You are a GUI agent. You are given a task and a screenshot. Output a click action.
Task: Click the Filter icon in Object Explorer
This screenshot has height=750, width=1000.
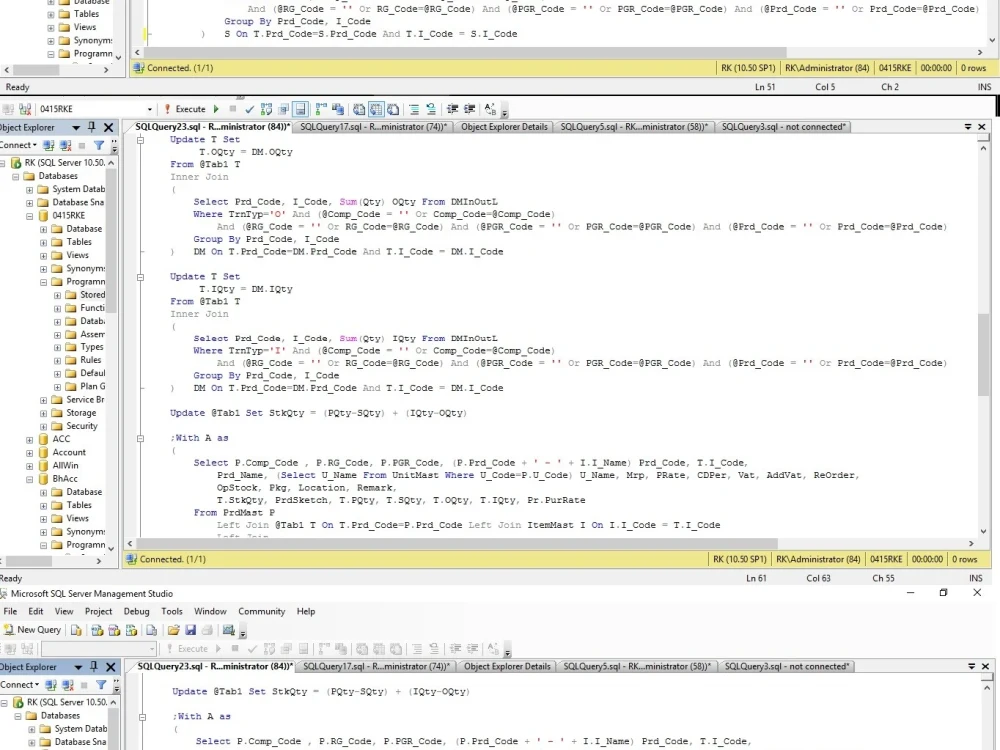tap(99, 145)
